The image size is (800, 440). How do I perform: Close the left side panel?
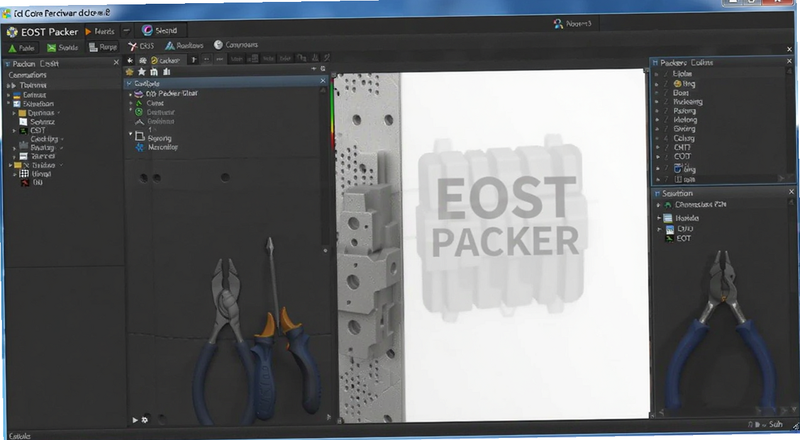[116, 62]
